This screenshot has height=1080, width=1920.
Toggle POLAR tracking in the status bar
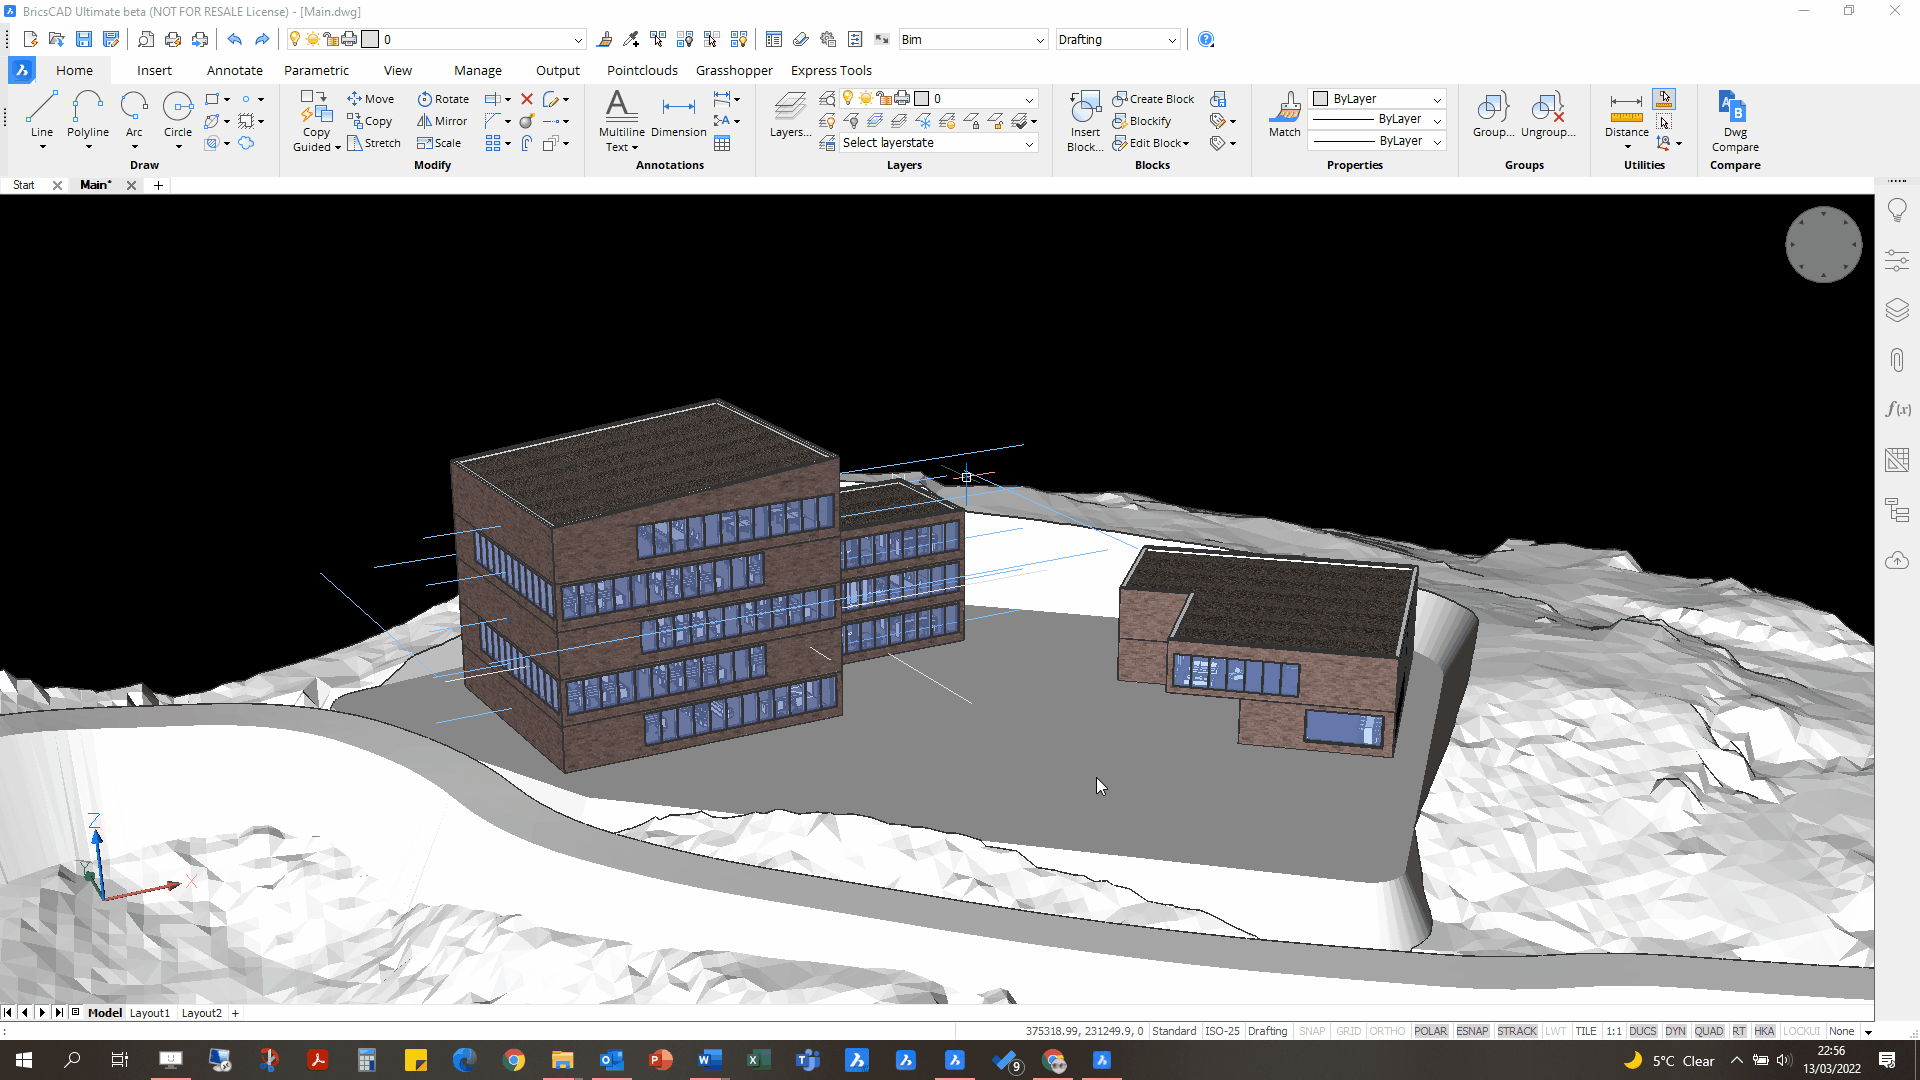pos(1430,1031)
